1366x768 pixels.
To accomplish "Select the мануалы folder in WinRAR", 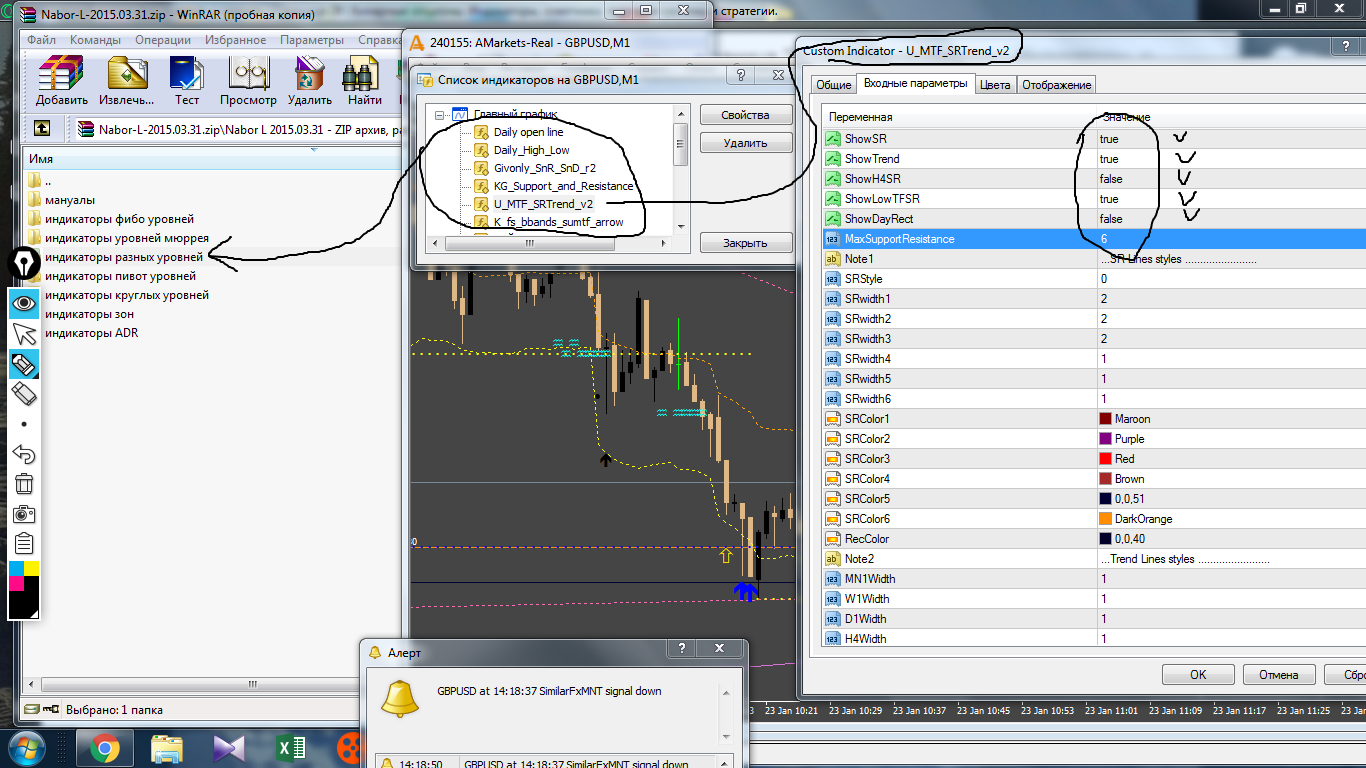I will click(x=70, y=200).
